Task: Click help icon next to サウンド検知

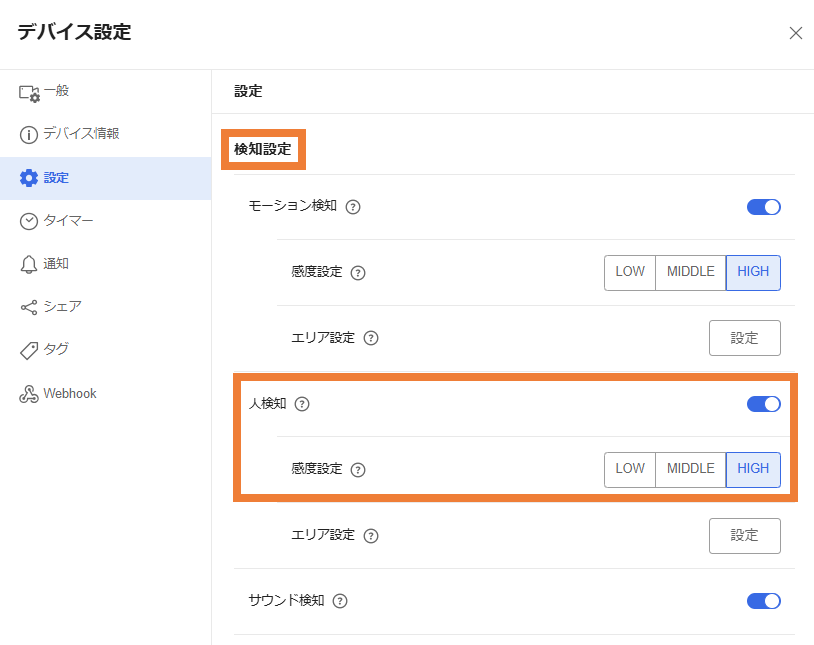Action: [x=340, y=601]
